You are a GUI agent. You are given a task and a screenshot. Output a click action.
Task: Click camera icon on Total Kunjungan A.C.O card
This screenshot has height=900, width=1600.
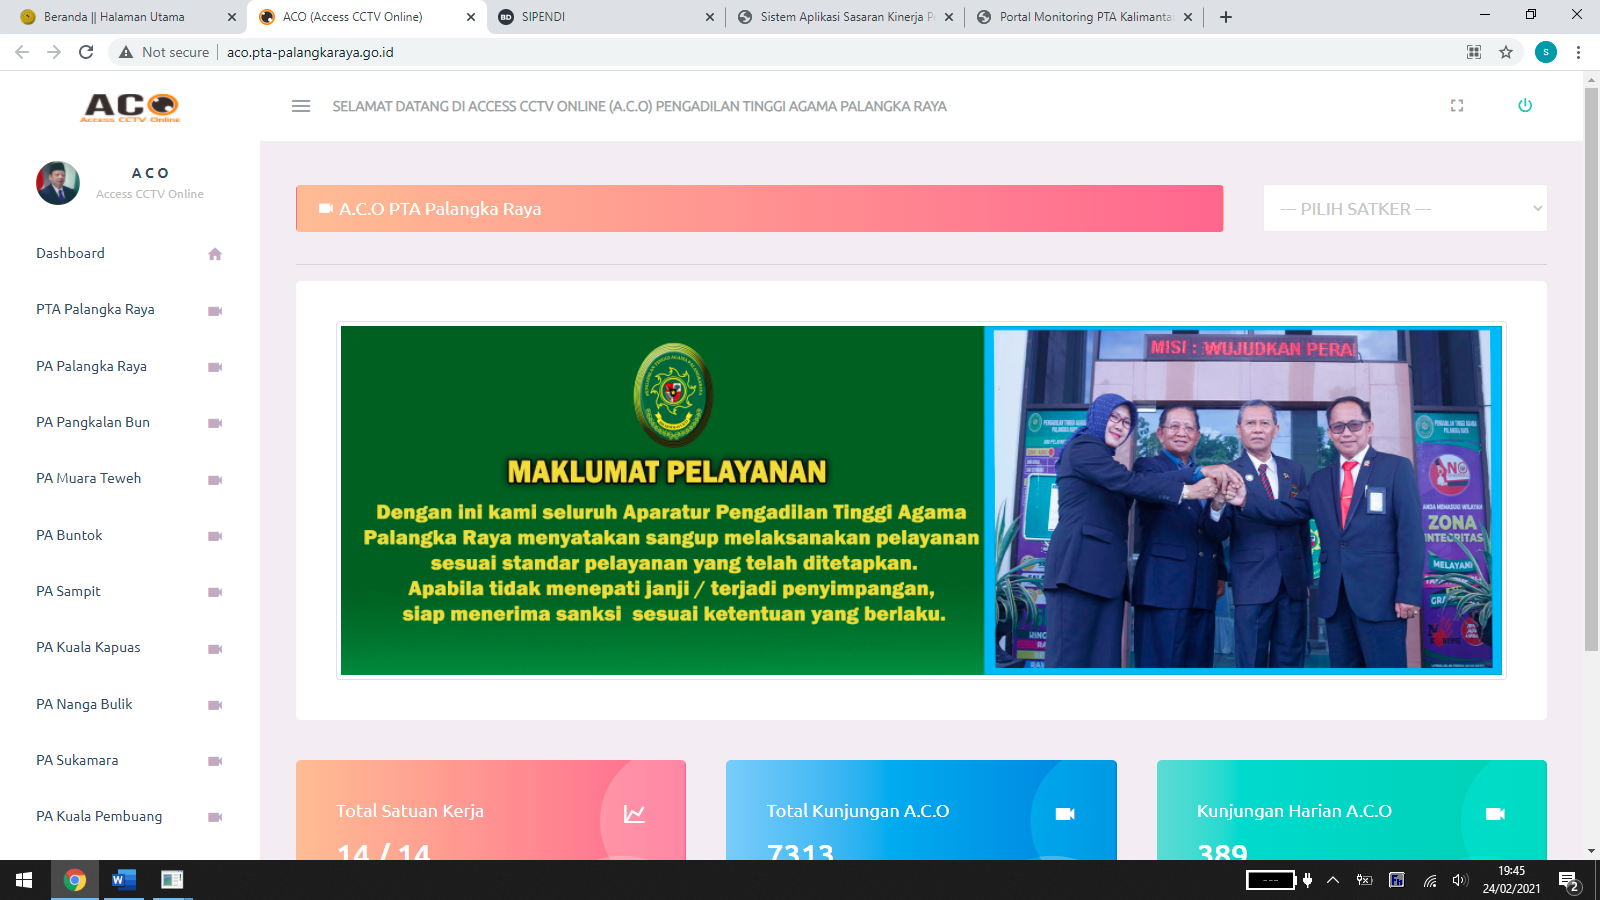(1065, 814)
